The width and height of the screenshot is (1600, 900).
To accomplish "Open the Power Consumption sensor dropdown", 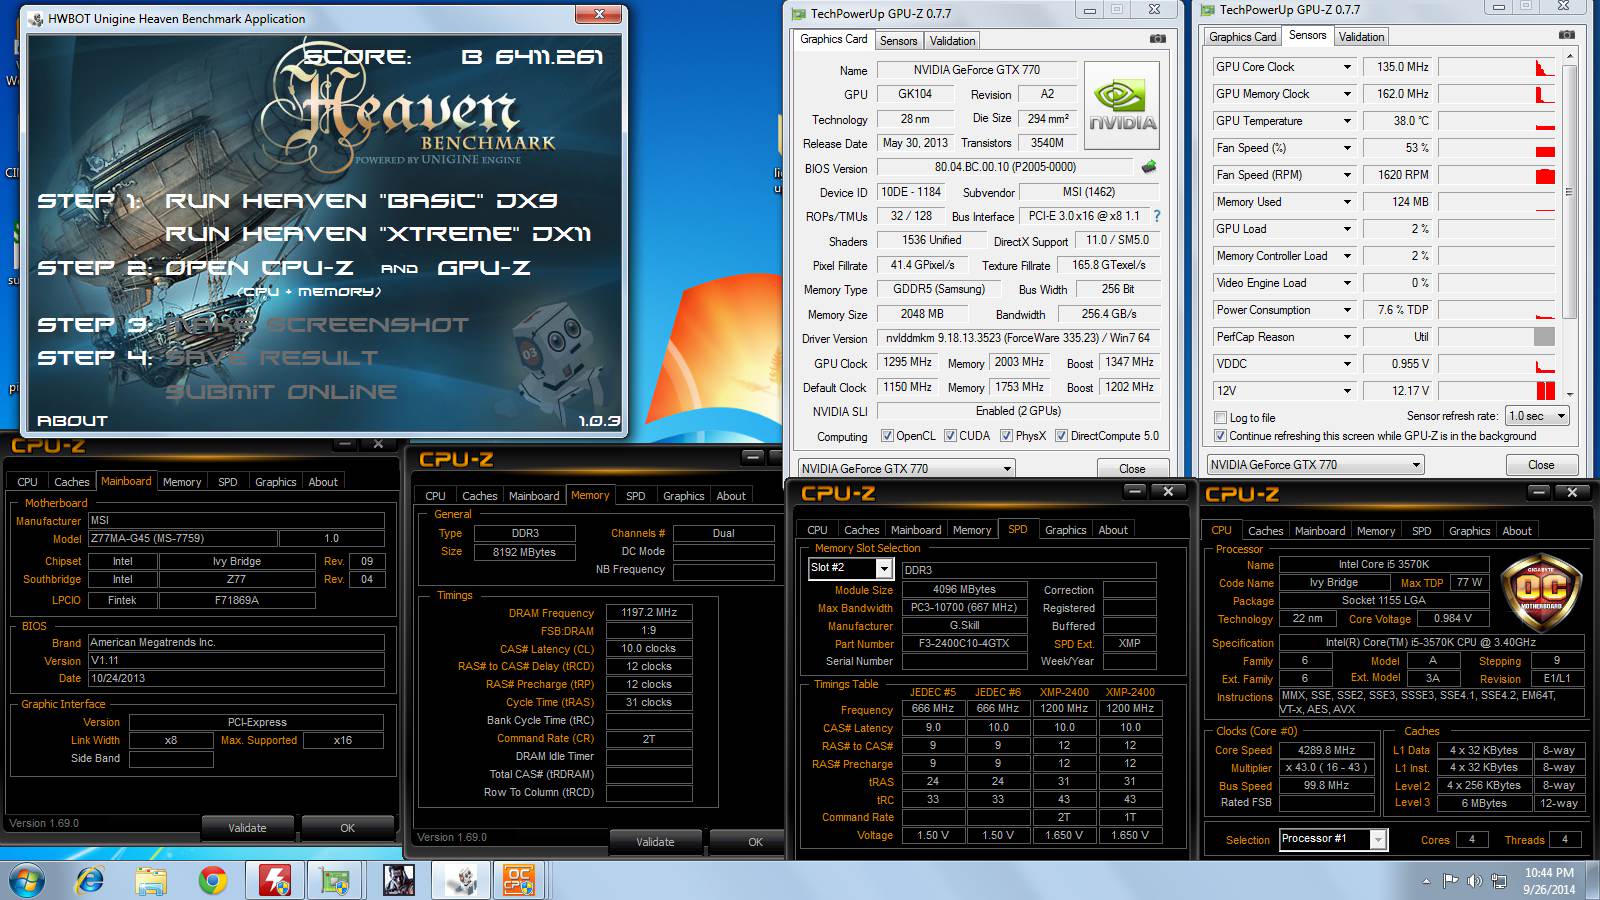I will pyautogui.click(x=1347, y=310).
